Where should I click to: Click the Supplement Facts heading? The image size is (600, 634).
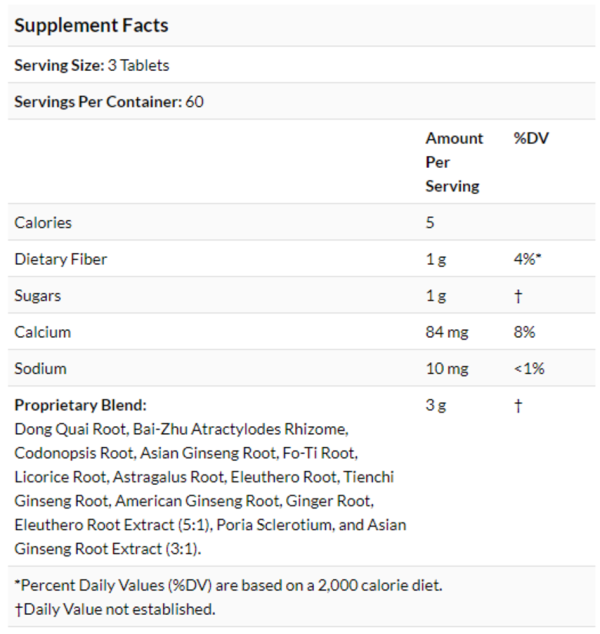[x=91, y=25]
